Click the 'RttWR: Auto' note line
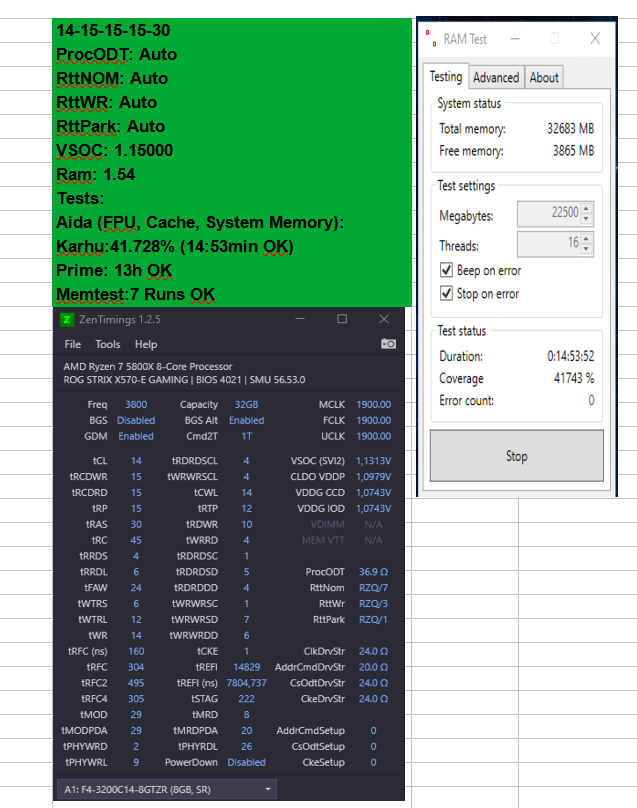637x808 pixels. pos(106,103)
